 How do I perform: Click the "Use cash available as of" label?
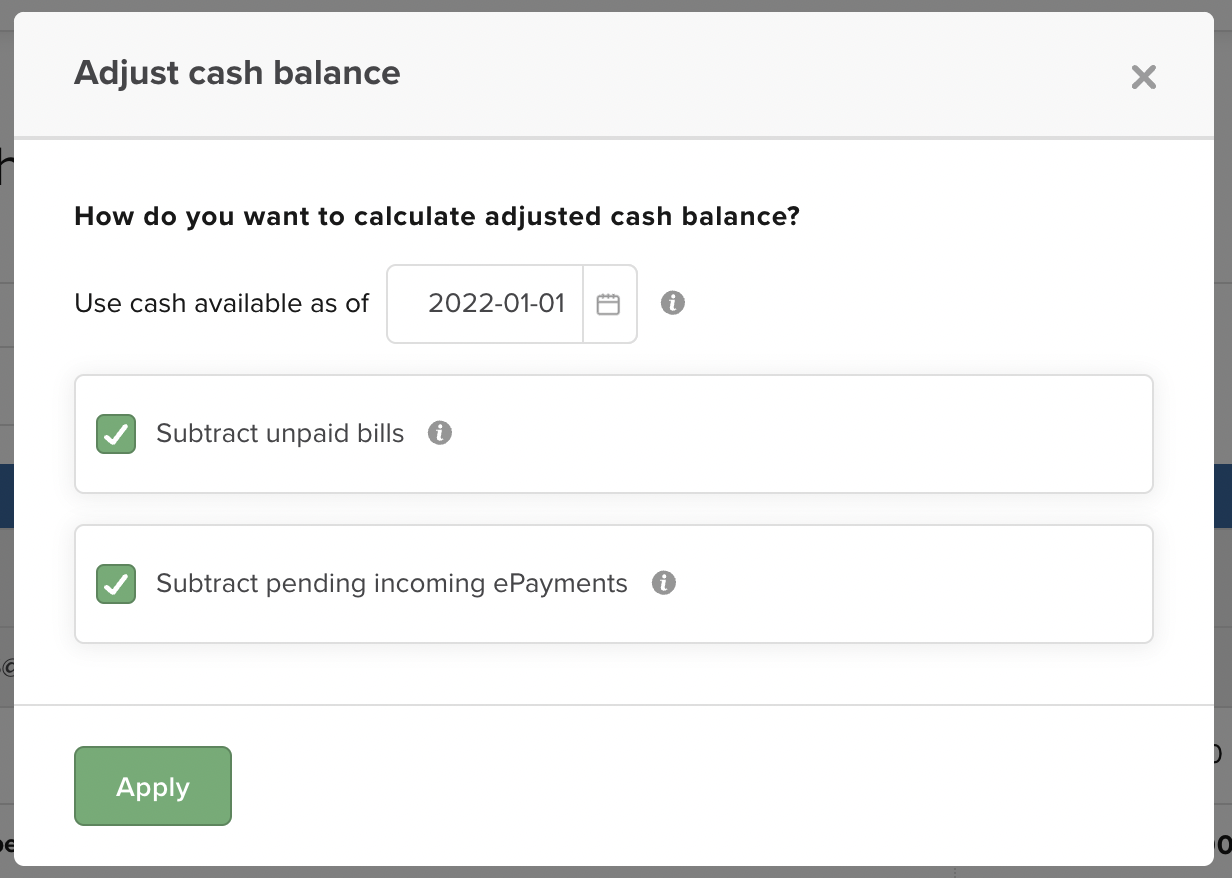pyautogui.click(x=222, y=304)
